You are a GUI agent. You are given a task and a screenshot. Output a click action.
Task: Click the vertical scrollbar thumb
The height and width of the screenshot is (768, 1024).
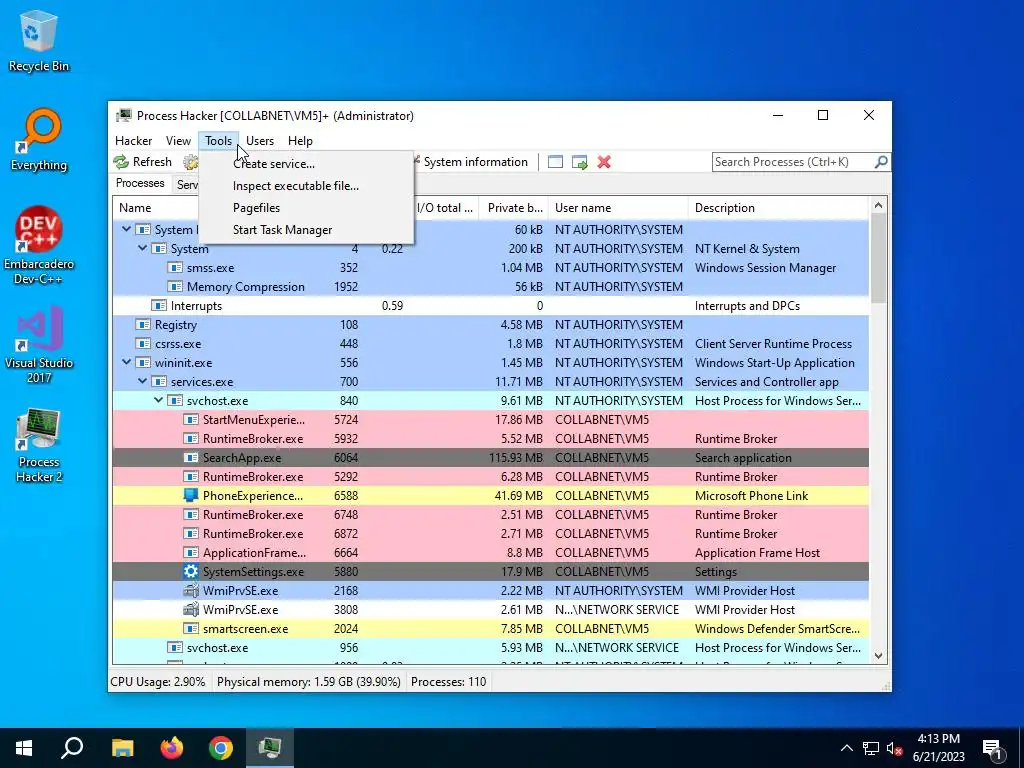(878, 259)
